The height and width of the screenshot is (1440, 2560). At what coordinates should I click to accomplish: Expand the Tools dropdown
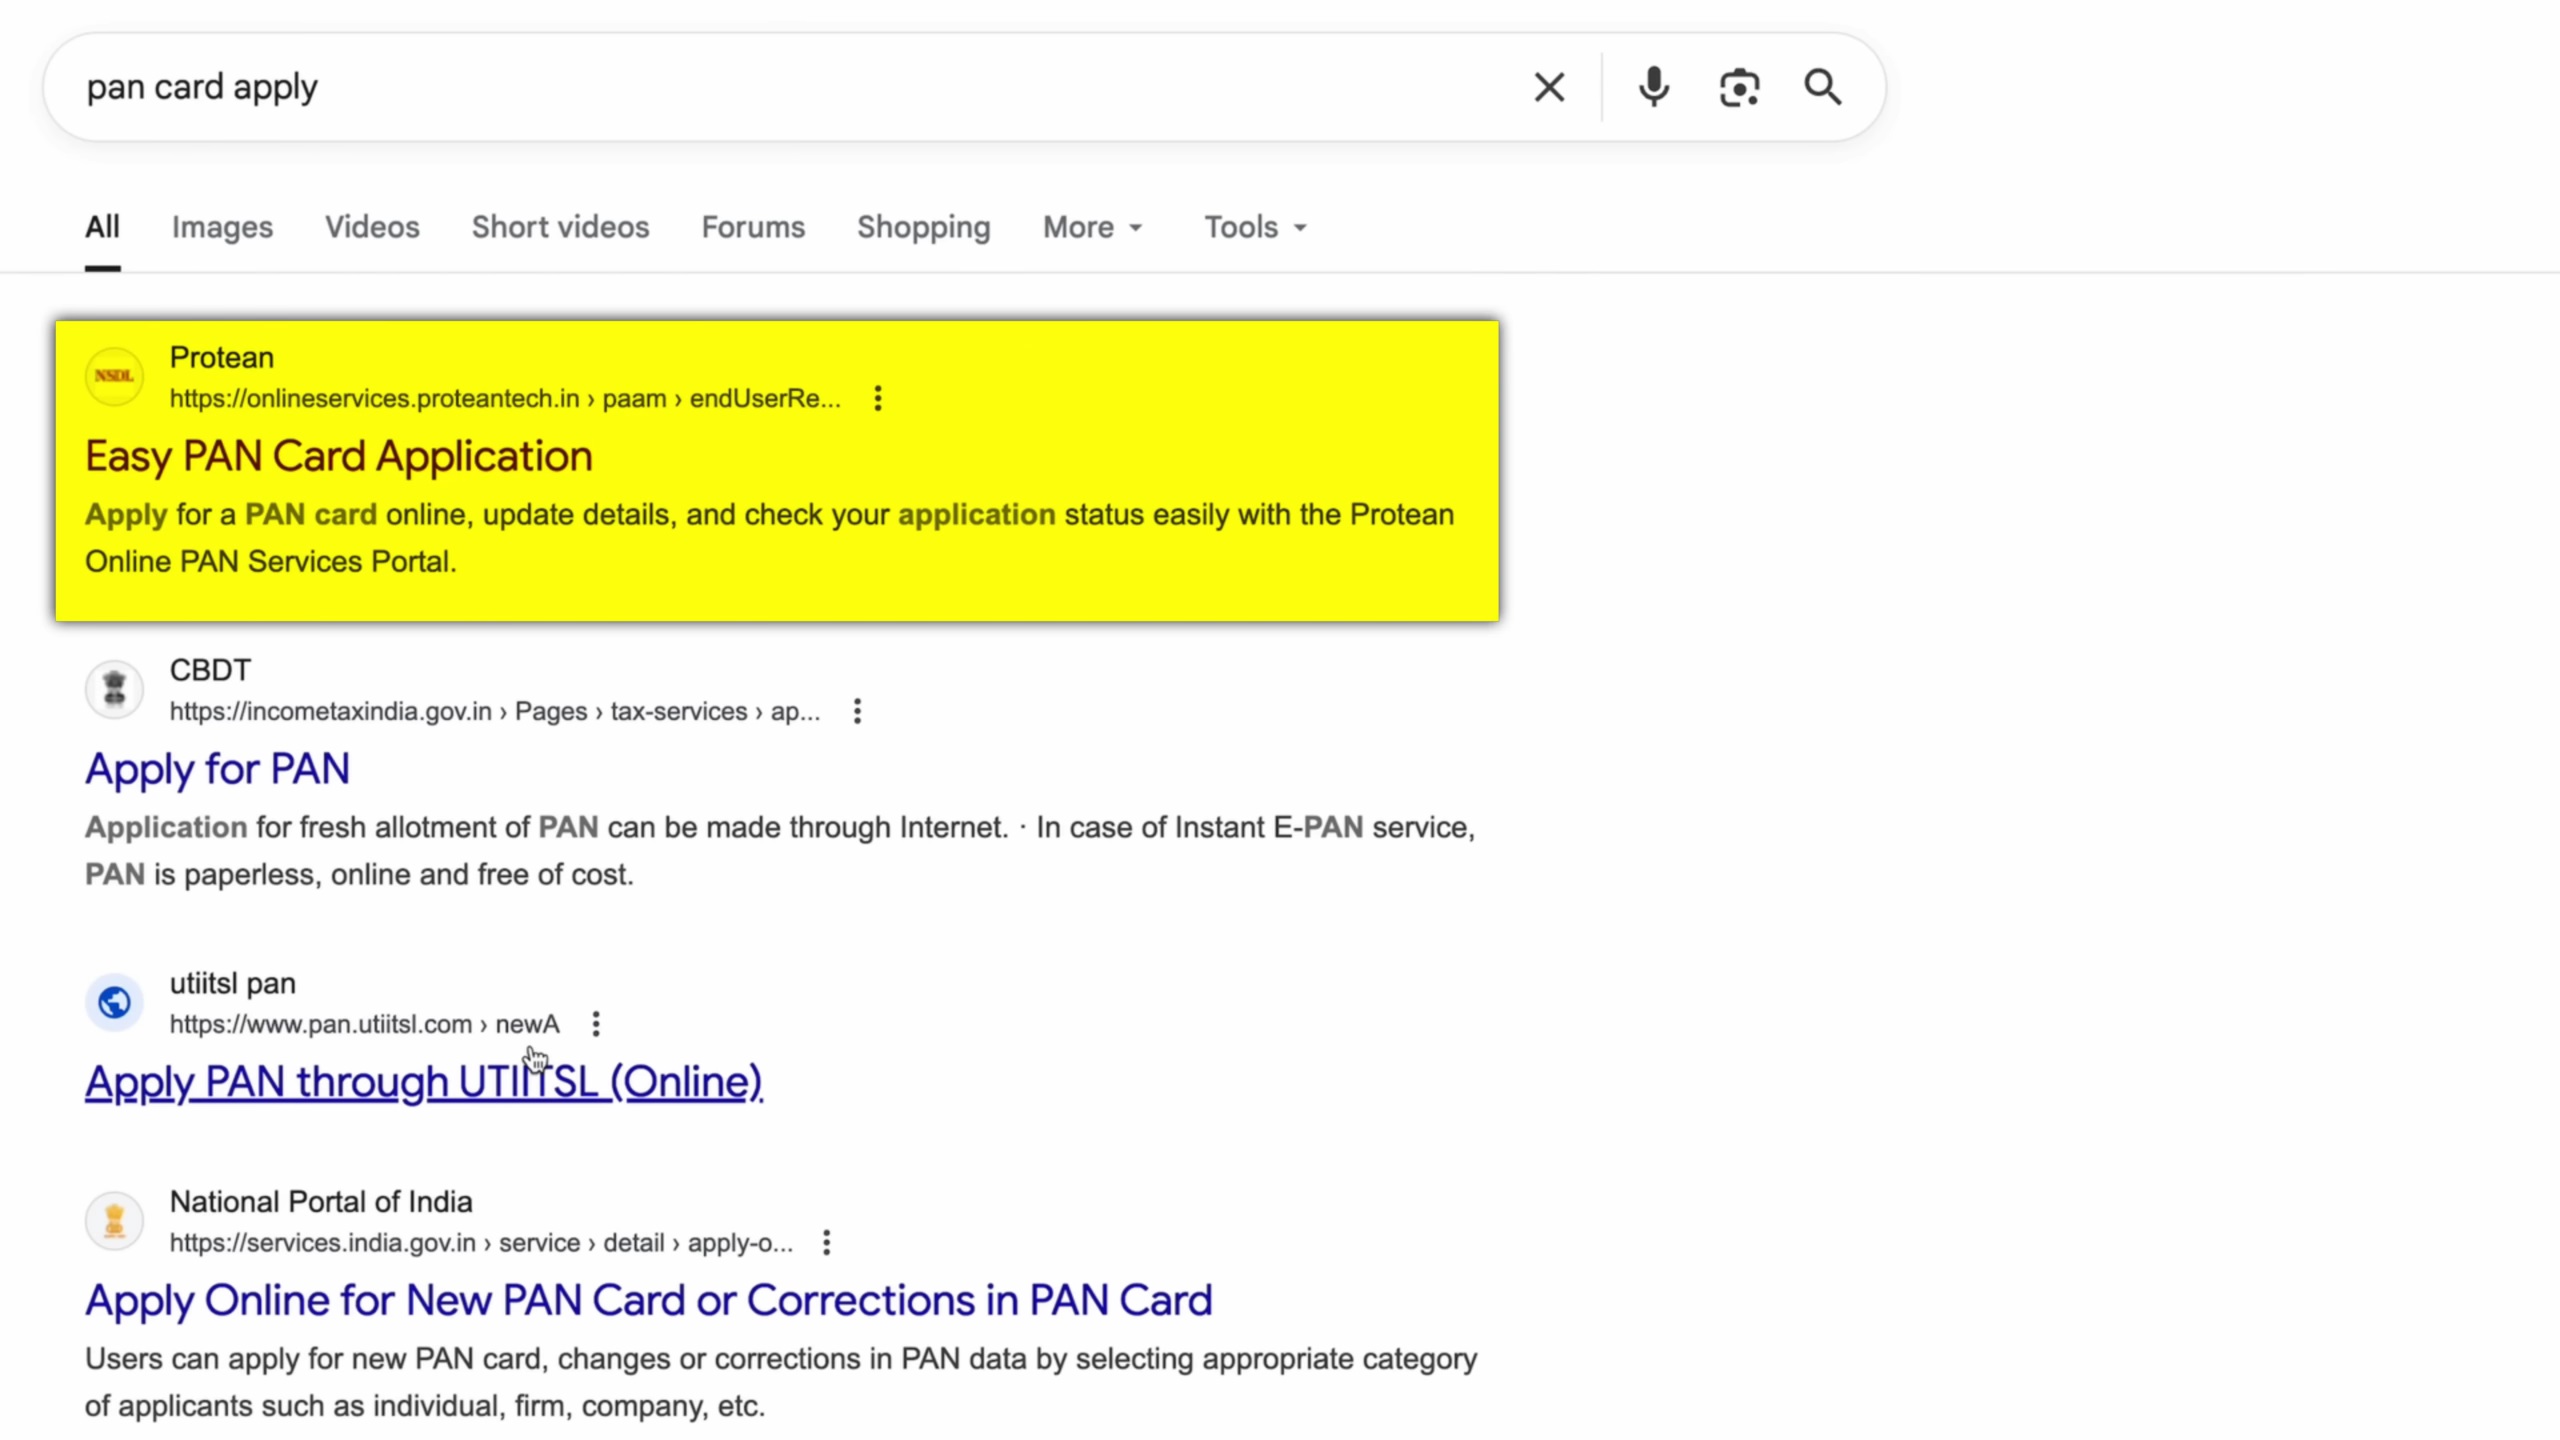[x=1255, y=228]
